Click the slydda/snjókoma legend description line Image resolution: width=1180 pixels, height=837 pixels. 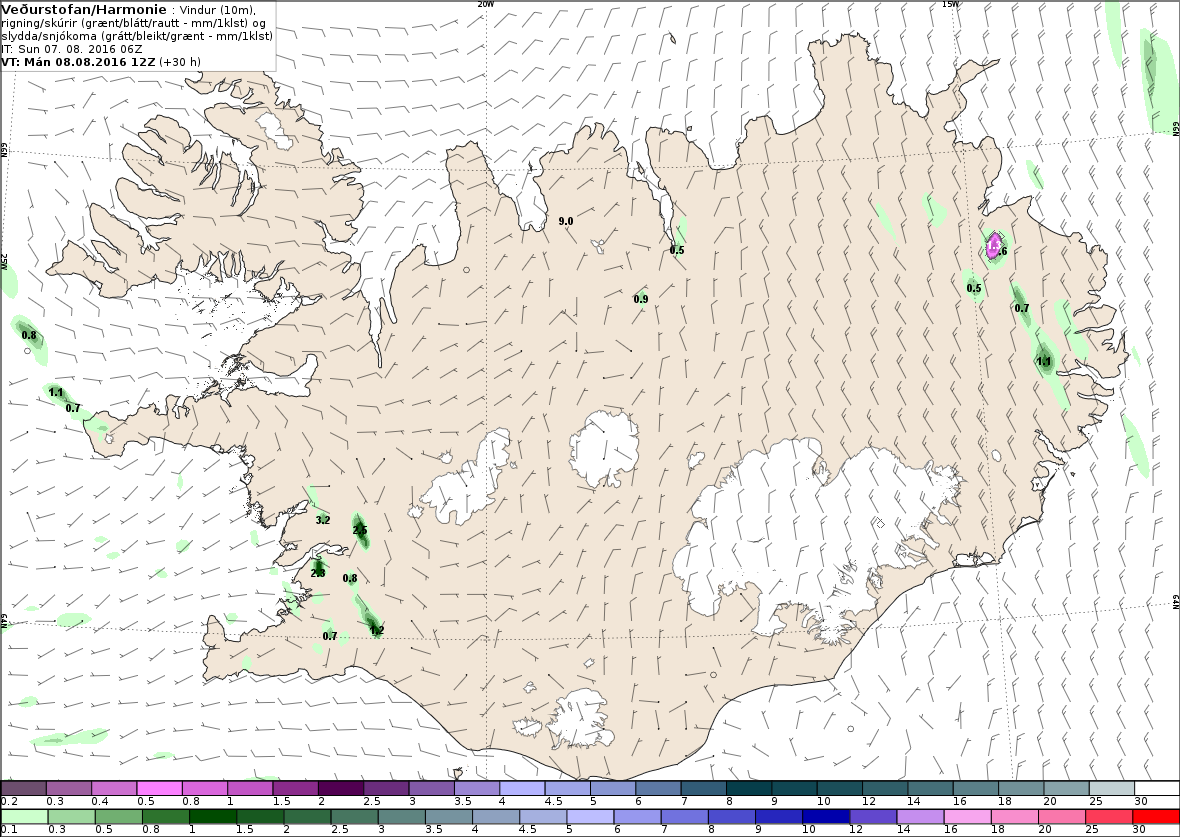(137, 35)
